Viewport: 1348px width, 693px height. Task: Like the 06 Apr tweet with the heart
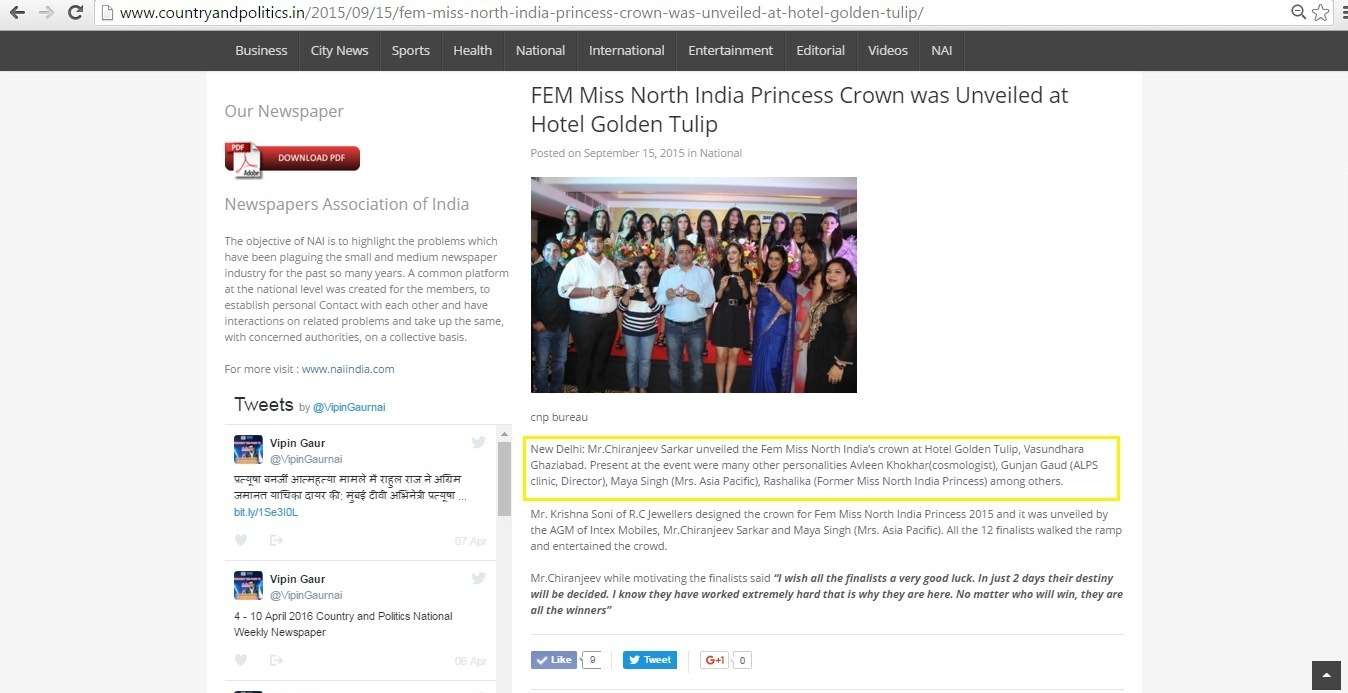pos(241,660)
